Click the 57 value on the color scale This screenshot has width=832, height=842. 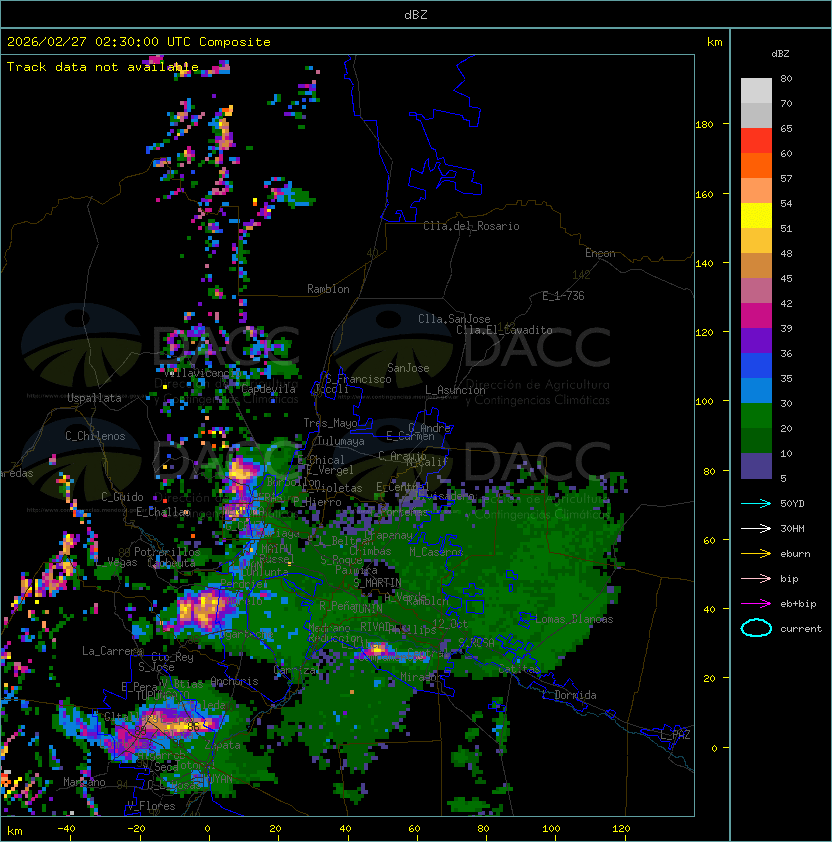(786, 178)
